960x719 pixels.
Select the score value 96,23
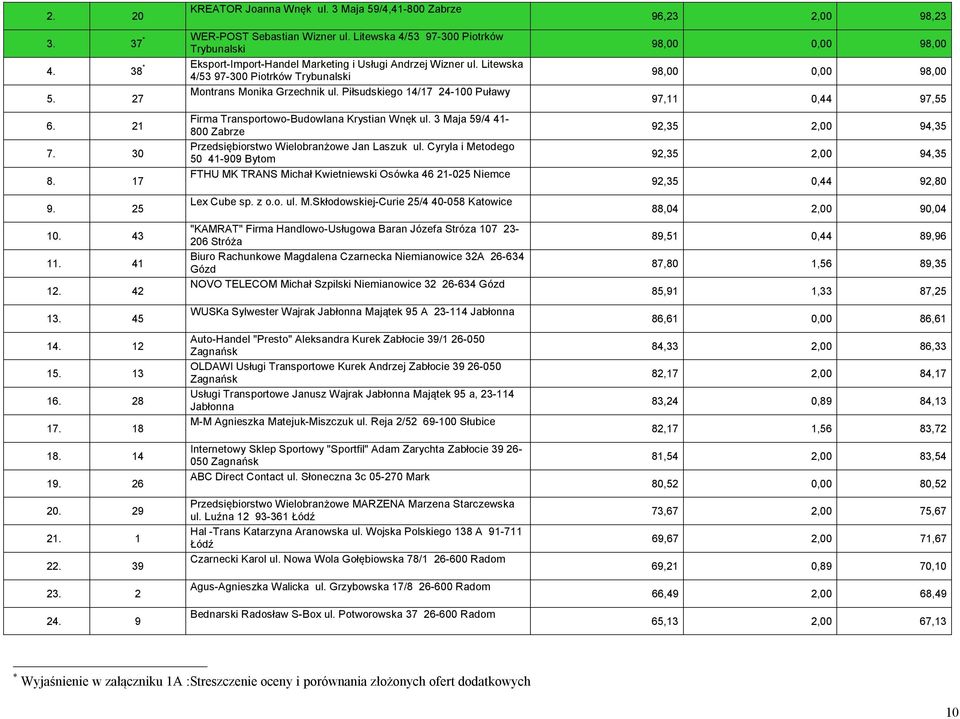pyautogui.click(x=664, y=17)
